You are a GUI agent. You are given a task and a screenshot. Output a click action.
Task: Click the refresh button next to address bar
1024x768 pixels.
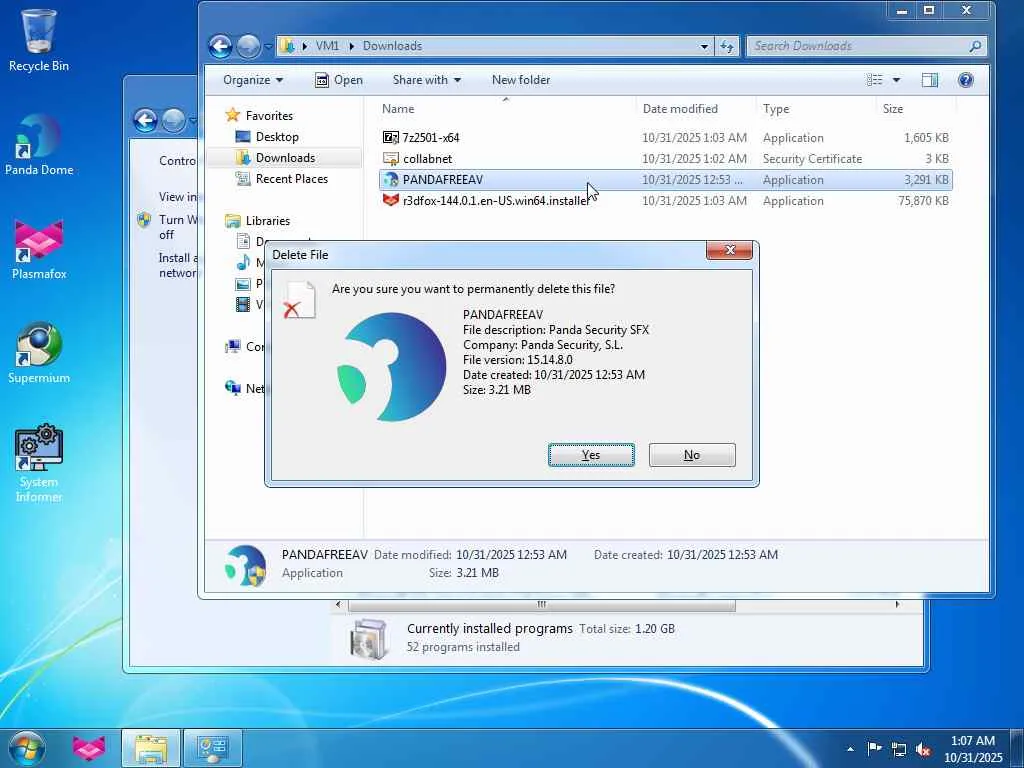tap(726, 46)
